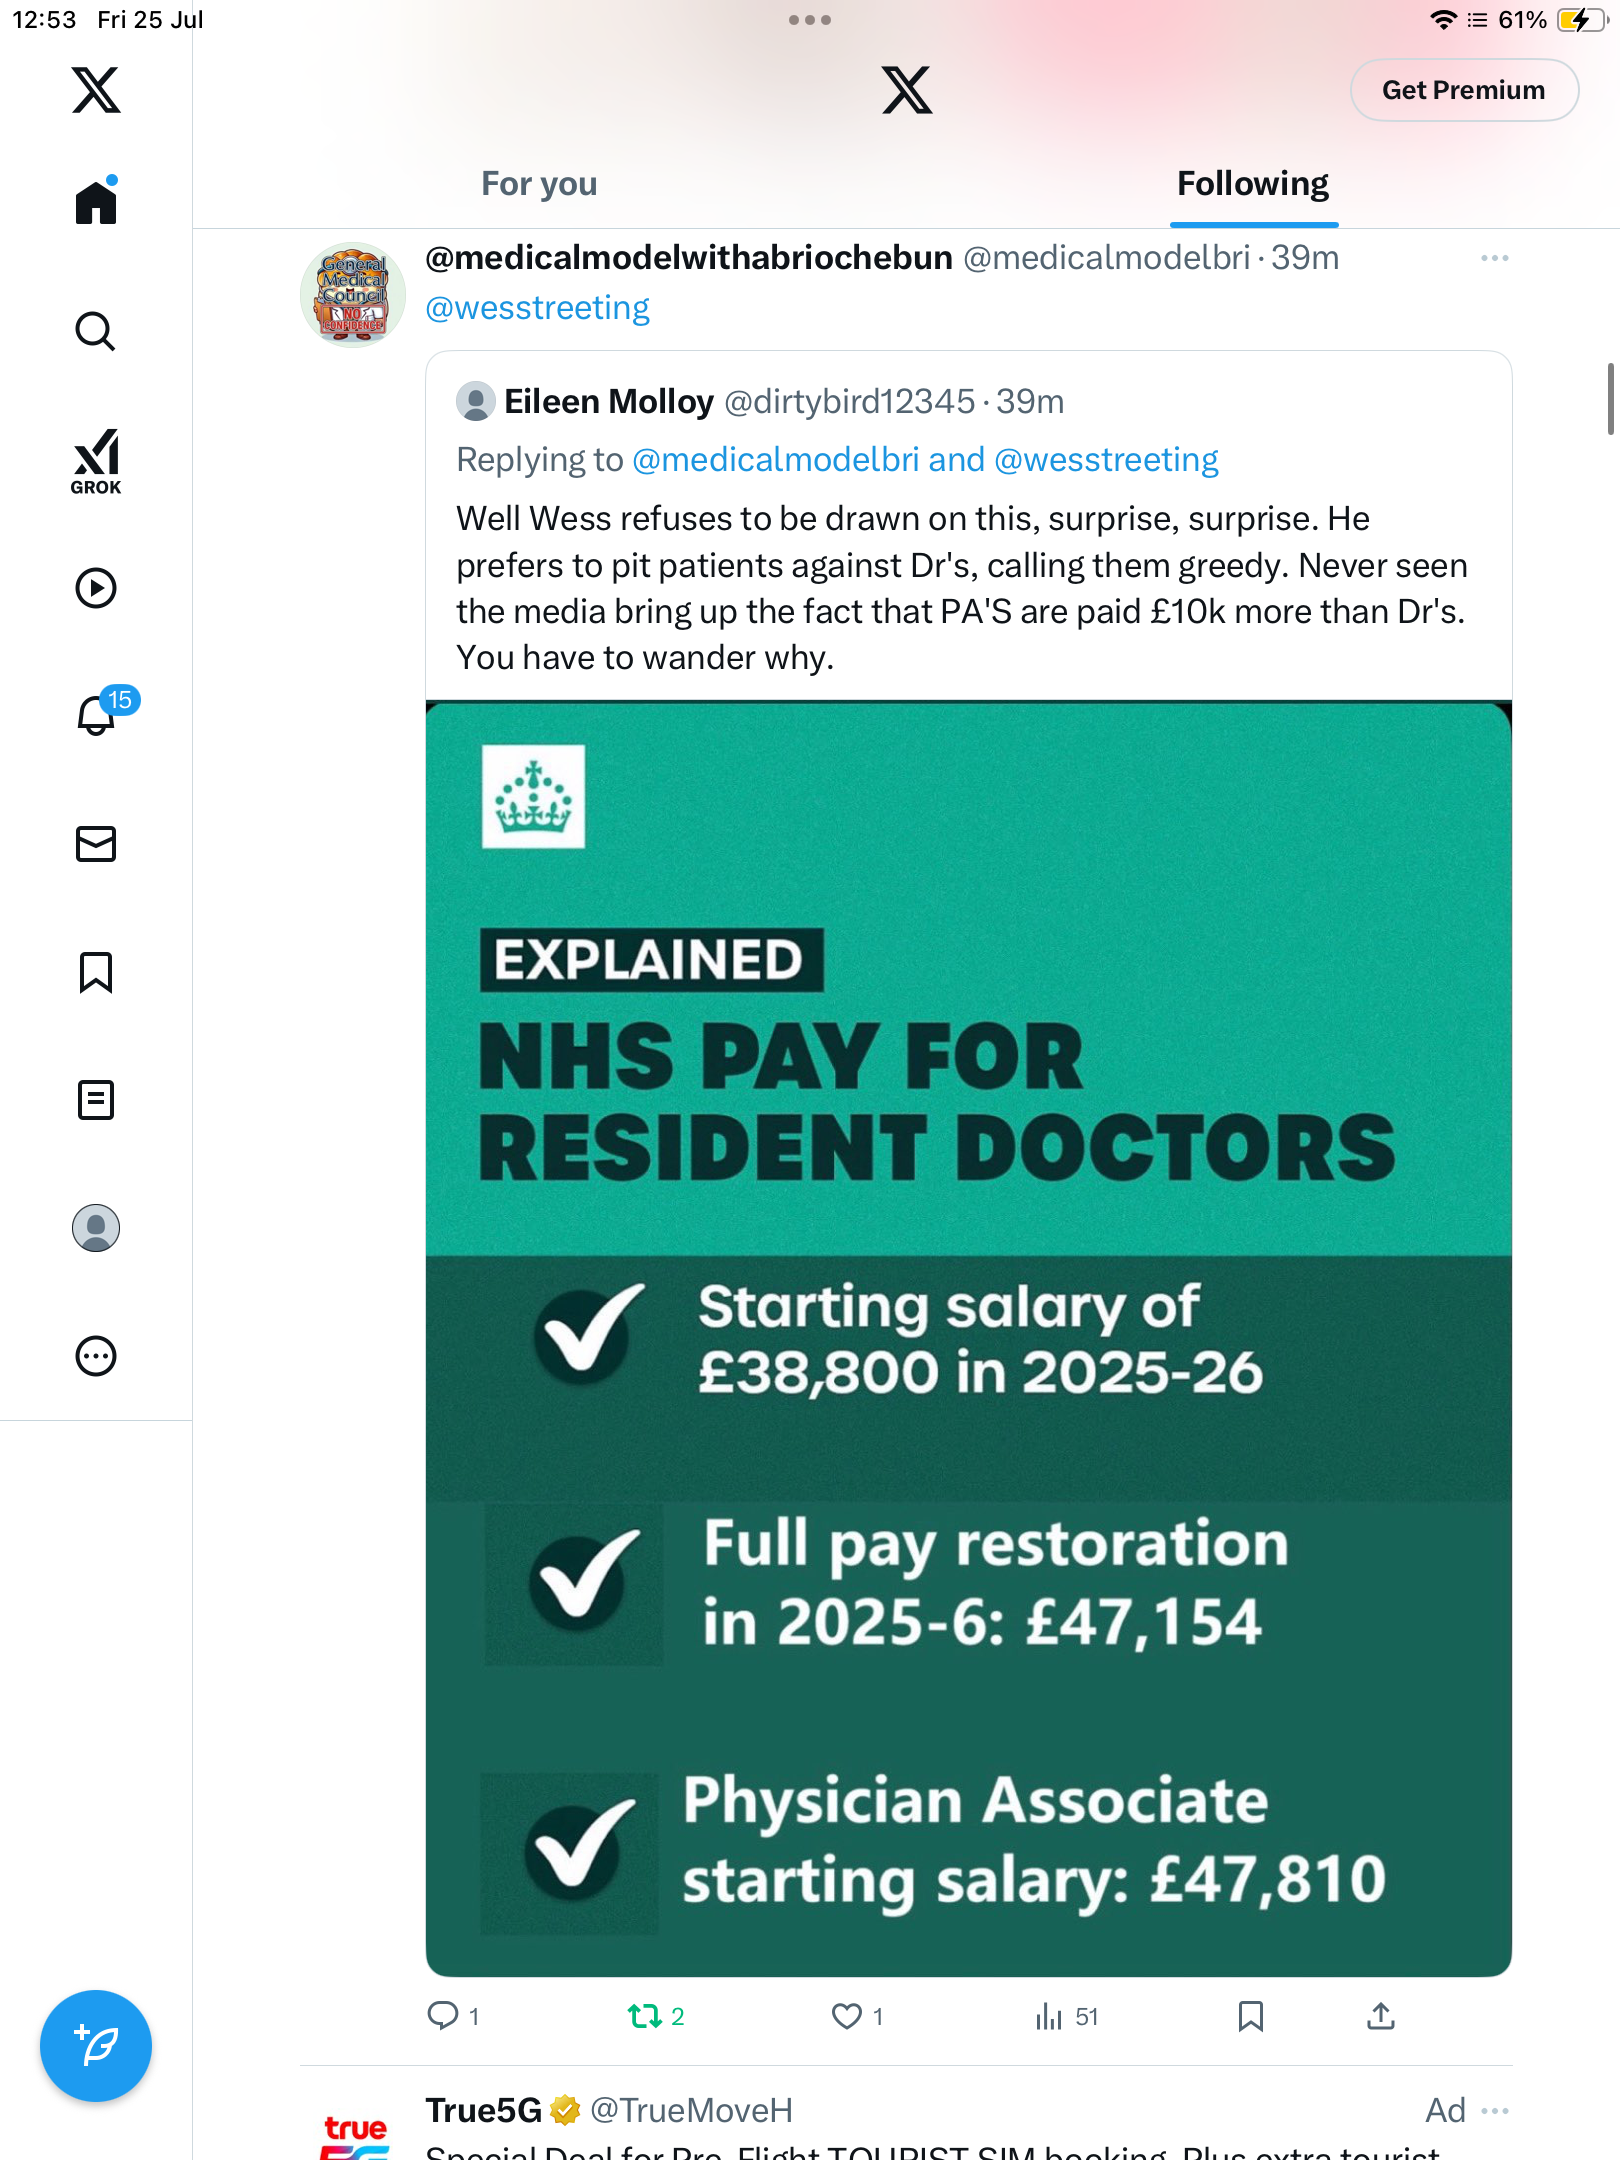The height and width of the screenshot is (2160, 1620).
Task: Open Bookmarks in the left sidebar
Action: pos(96,972)
